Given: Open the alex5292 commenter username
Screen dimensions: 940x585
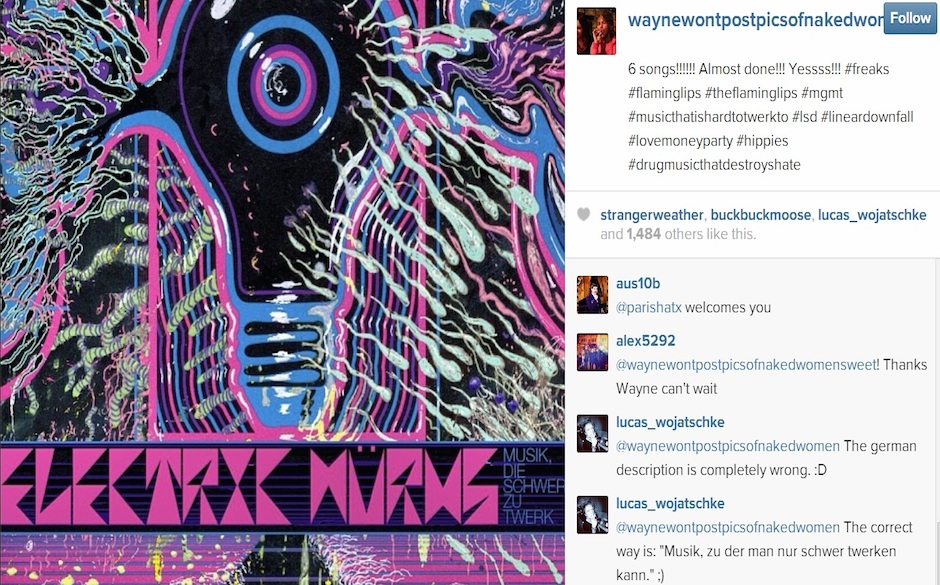Looking at the screenshot, I should 646,340.
